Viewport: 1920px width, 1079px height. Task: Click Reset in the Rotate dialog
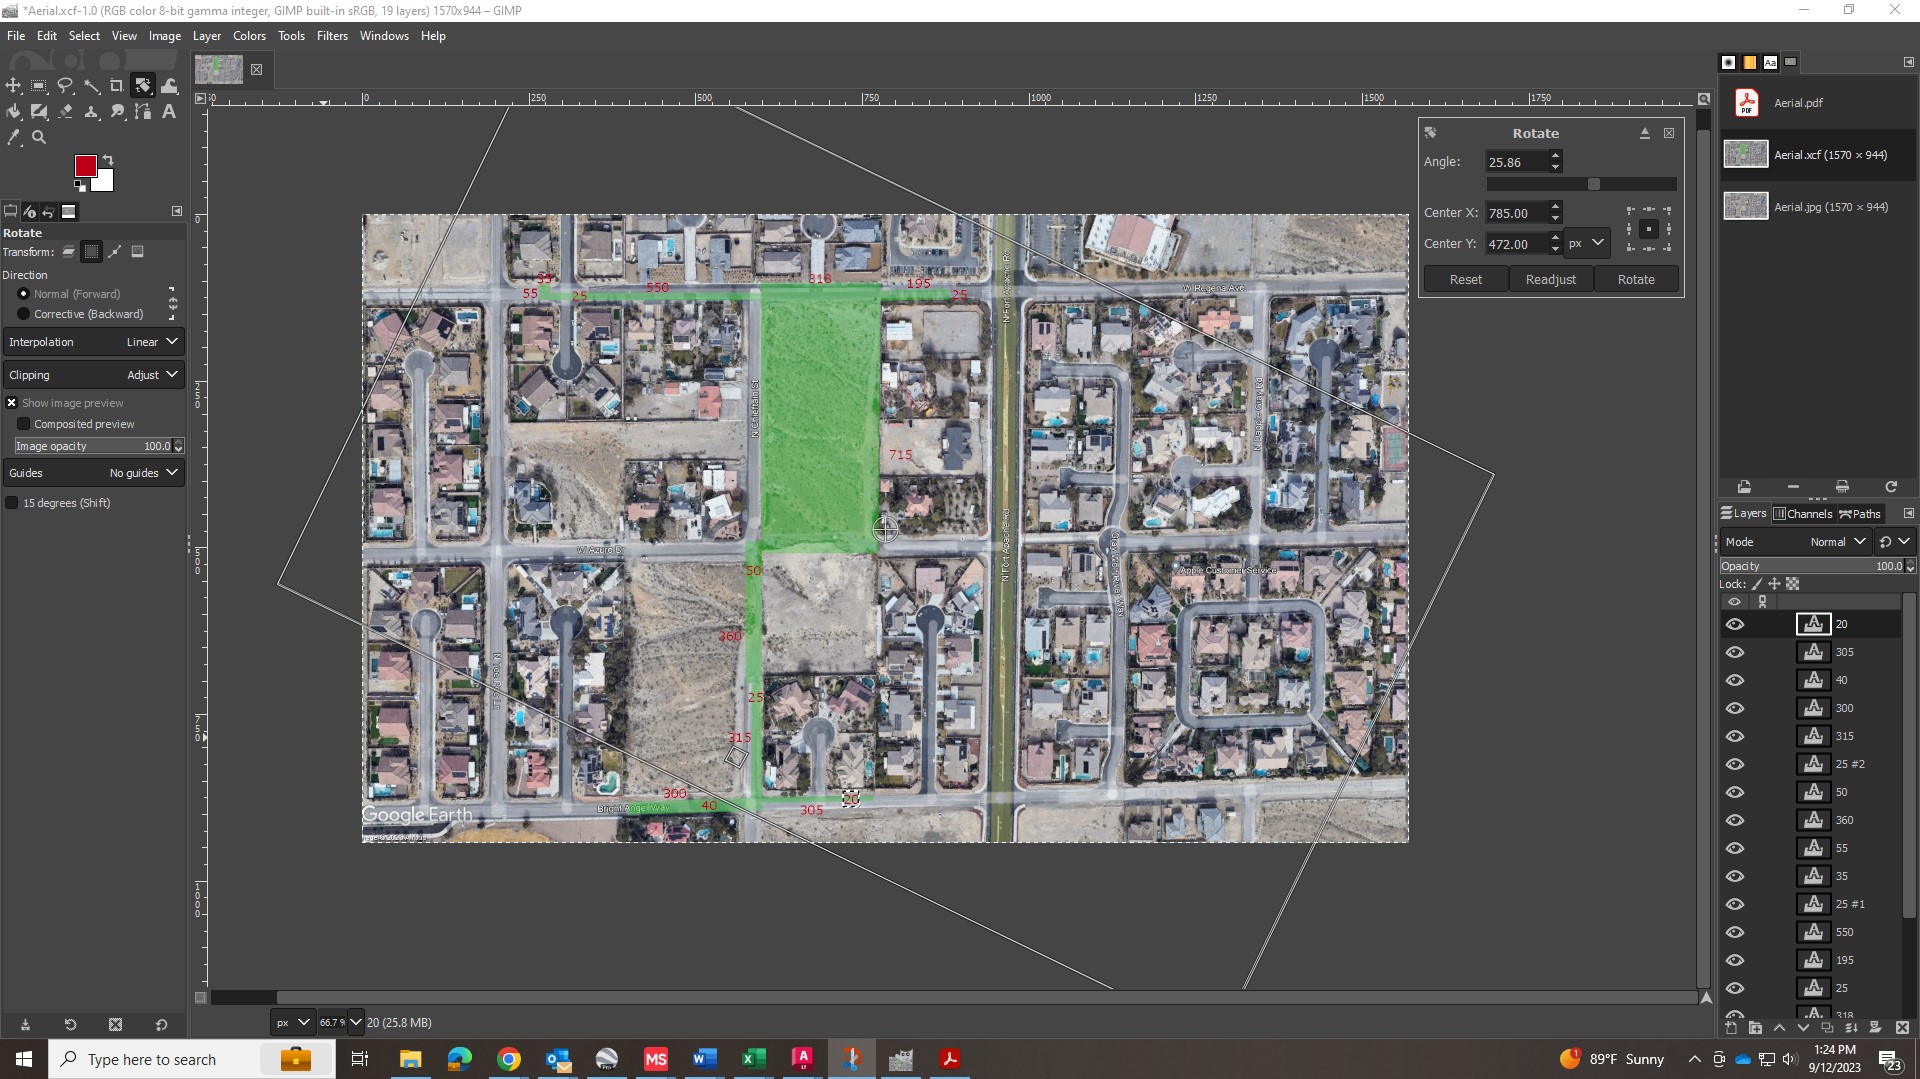click(1465, 280)
